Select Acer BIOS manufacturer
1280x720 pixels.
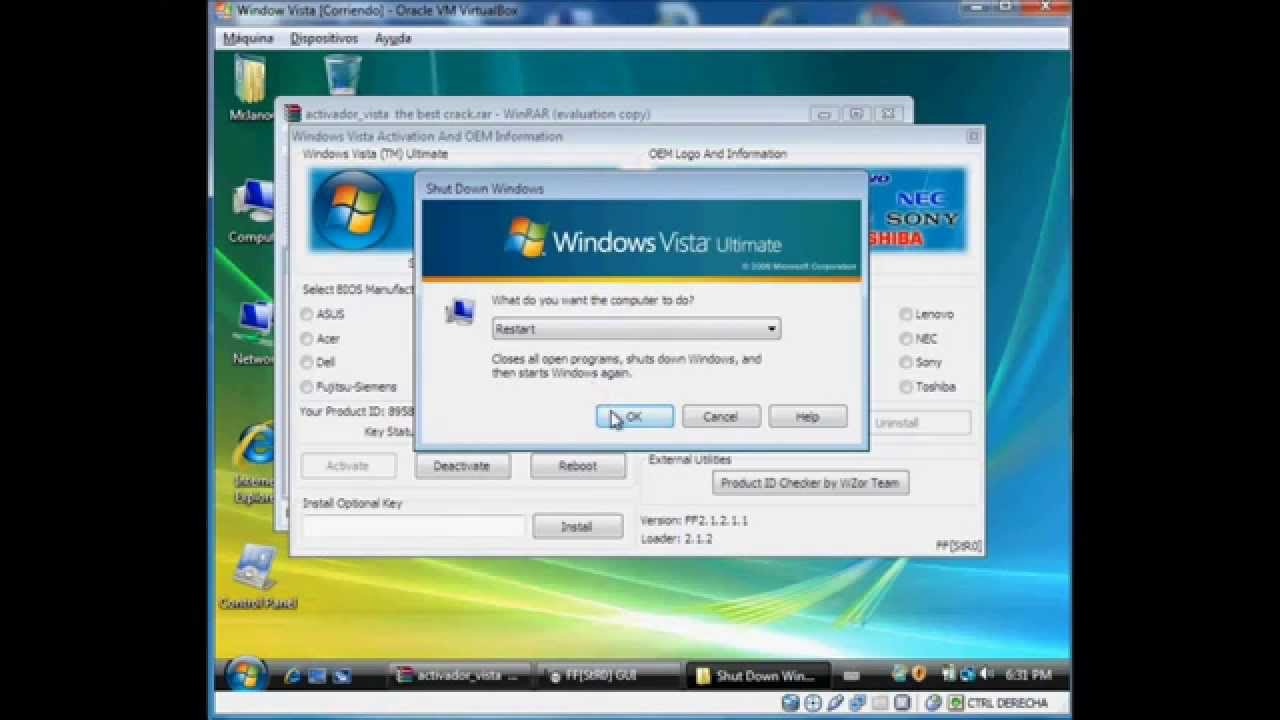click(321, 338)
